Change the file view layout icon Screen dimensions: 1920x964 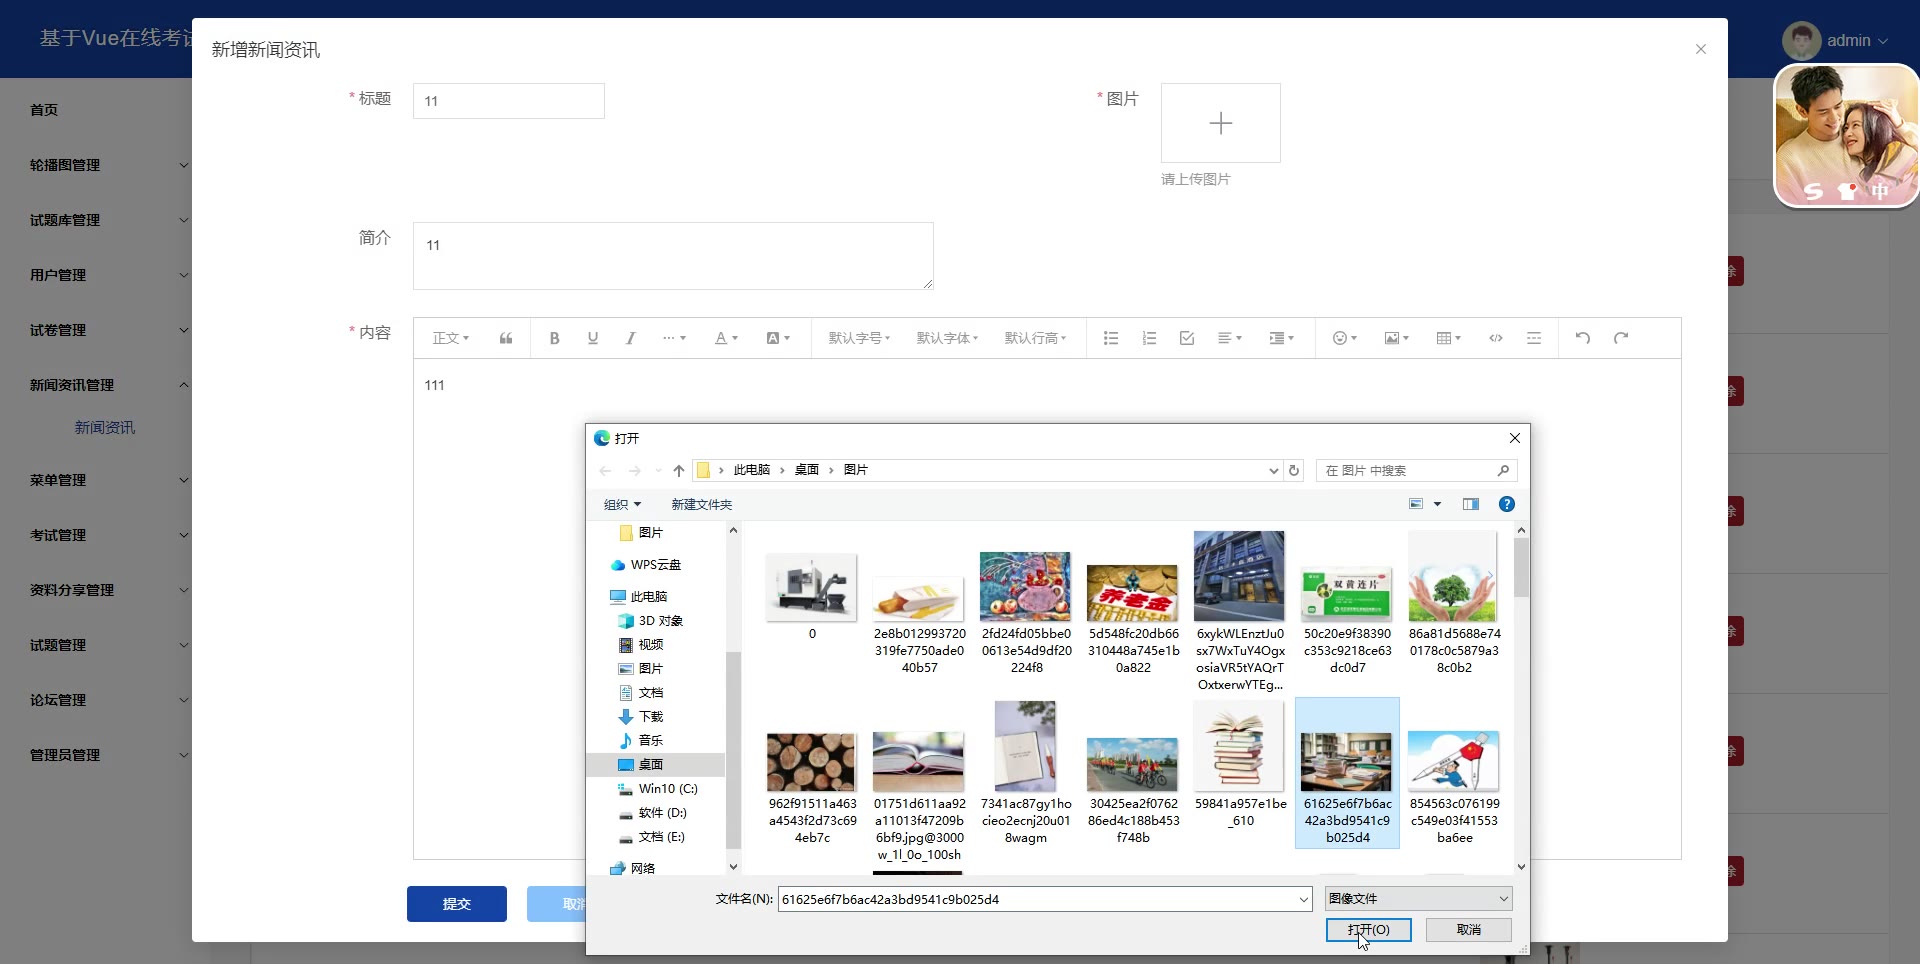tap(1416, 504)
